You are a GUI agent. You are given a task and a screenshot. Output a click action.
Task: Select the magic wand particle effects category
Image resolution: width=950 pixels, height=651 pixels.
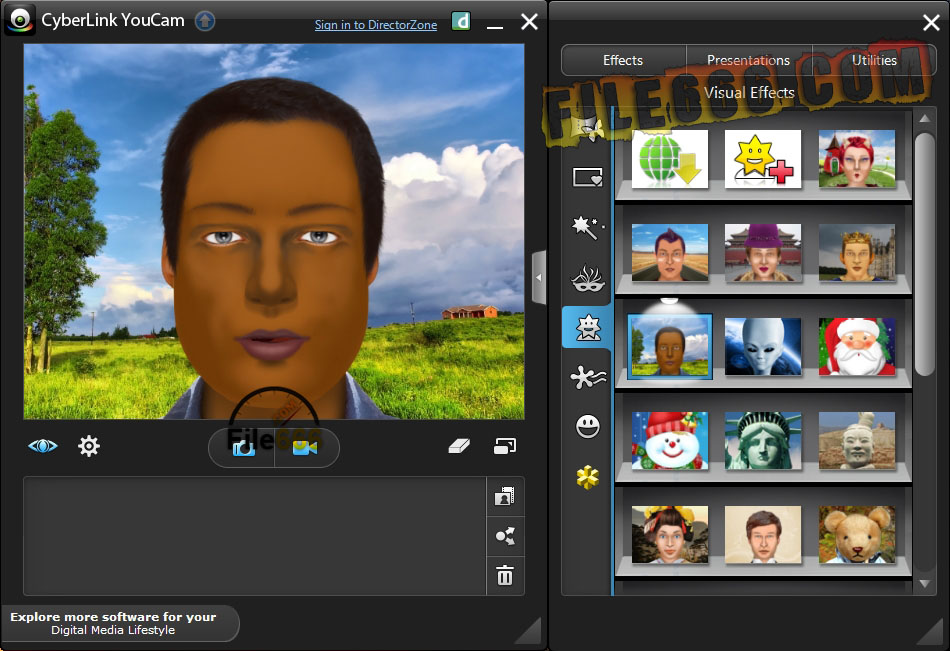point(587,228)
